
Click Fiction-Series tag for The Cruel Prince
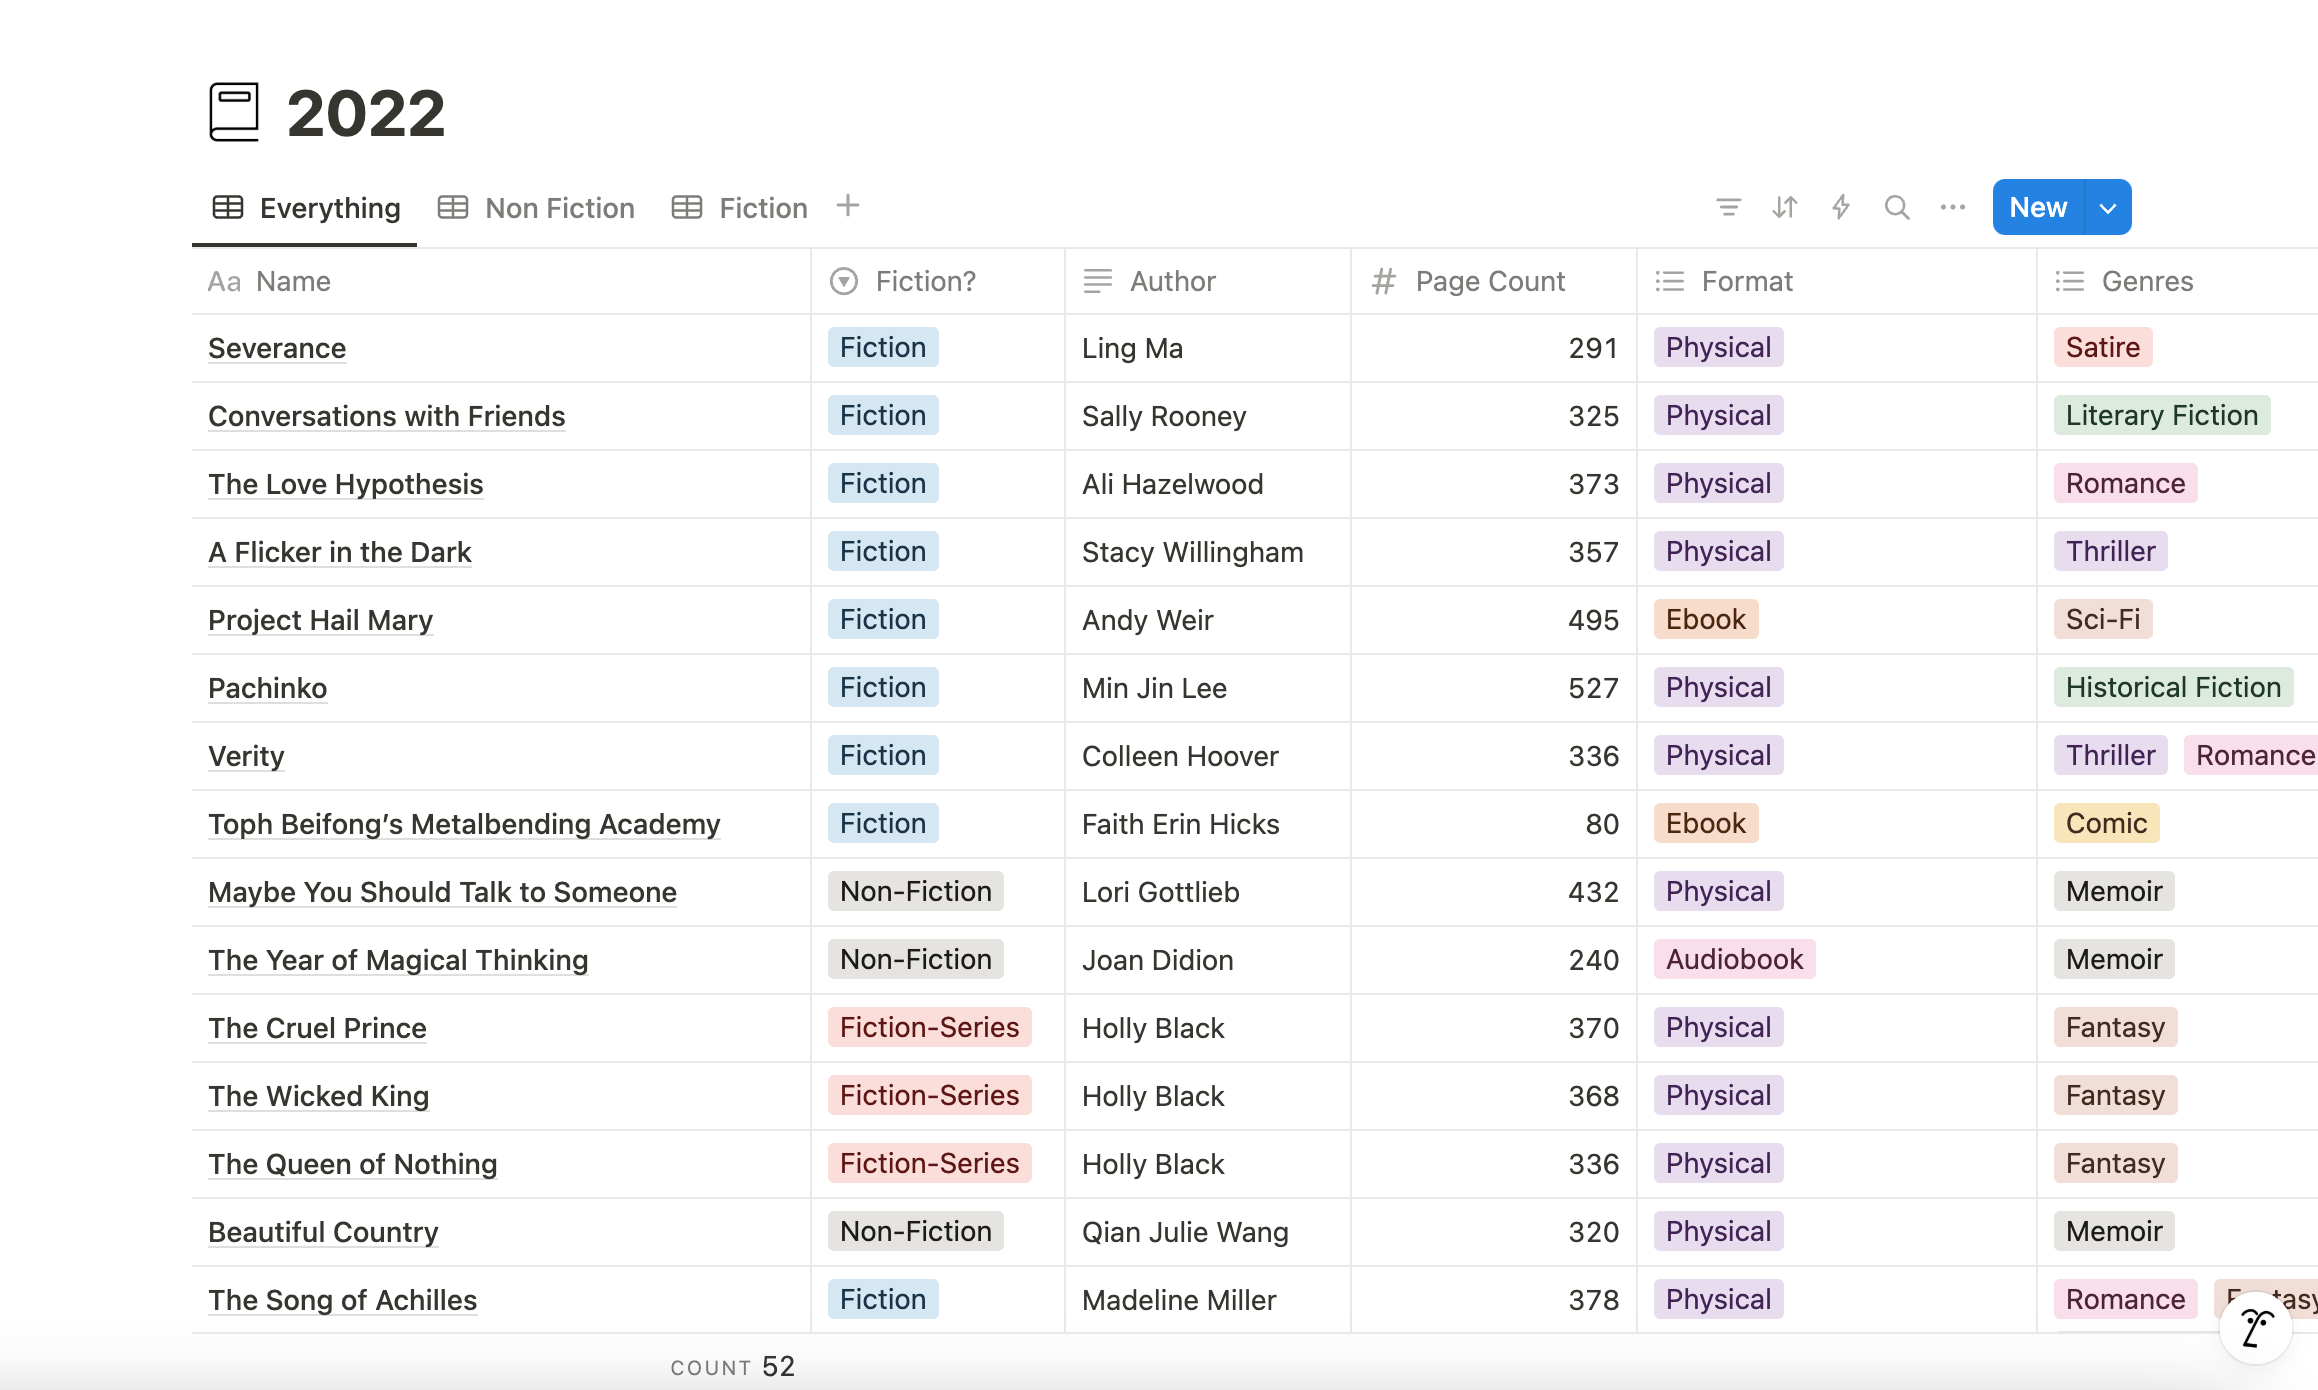[930, 1027]
